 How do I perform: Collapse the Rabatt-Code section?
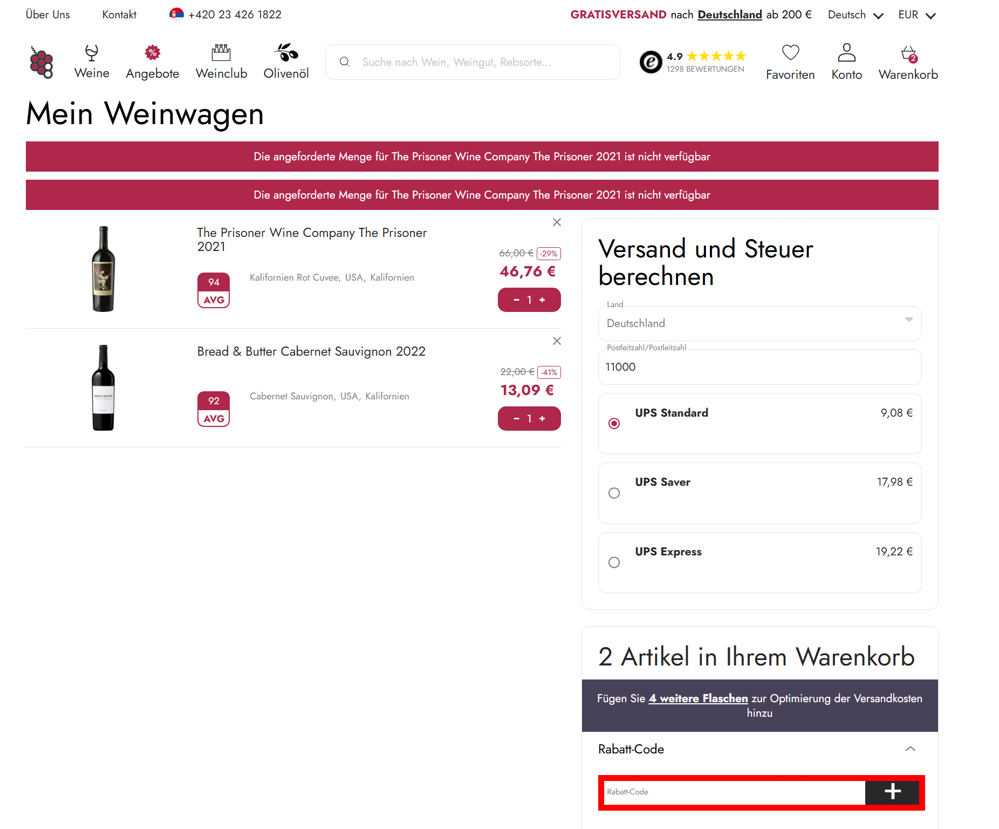coord(910,749)
